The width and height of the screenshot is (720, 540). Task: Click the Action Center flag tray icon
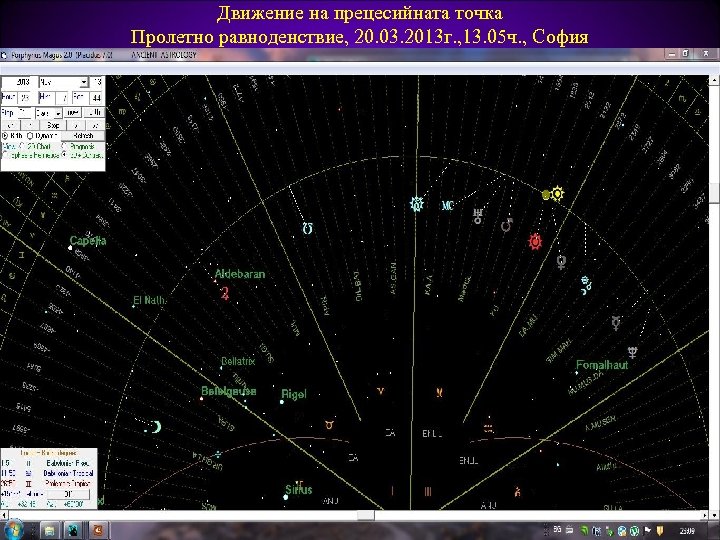point(647,530)
